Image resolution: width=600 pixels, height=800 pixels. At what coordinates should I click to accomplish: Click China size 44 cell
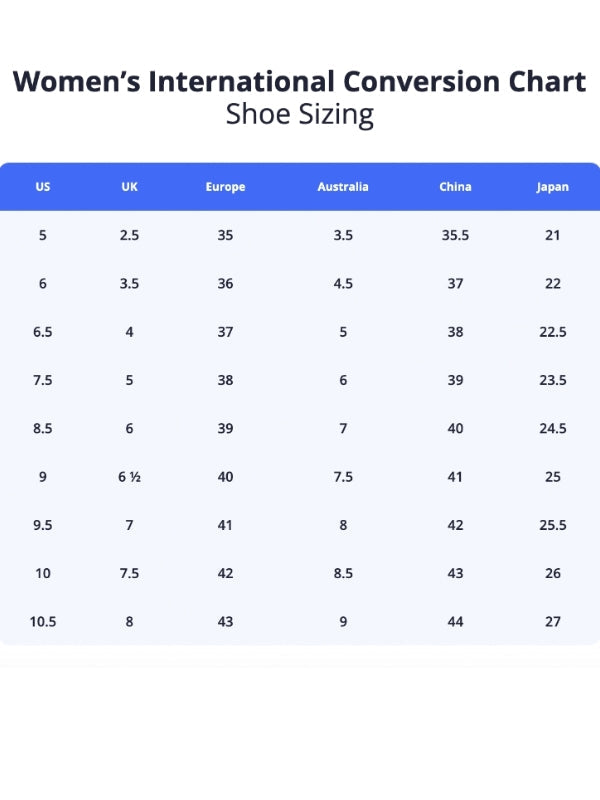coord(455,622)
